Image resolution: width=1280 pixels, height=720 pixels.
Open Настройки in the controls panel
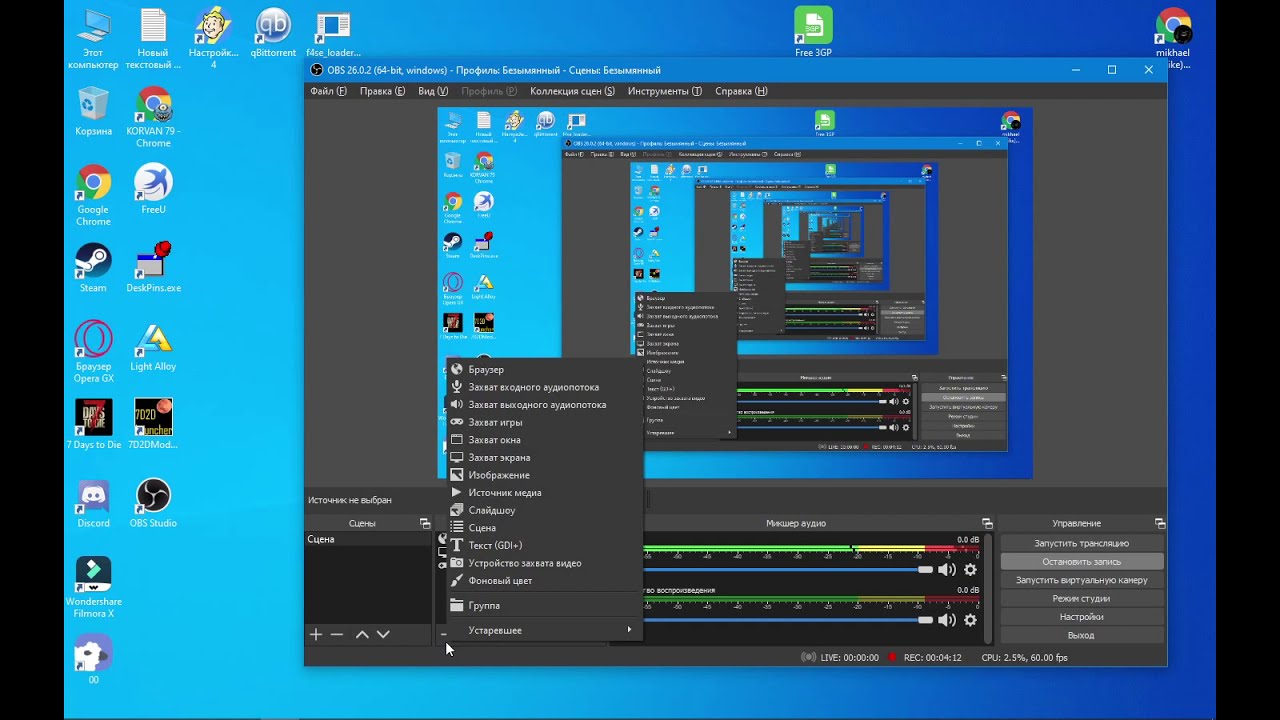[x=1082, y=617]
